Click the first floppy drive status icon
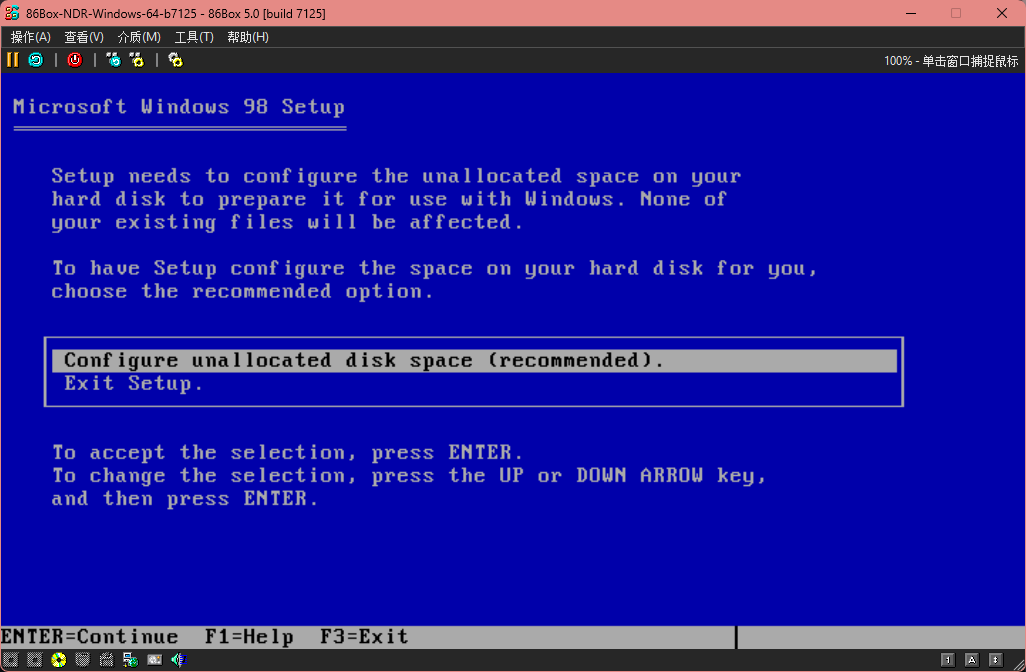 coord(10,660)
